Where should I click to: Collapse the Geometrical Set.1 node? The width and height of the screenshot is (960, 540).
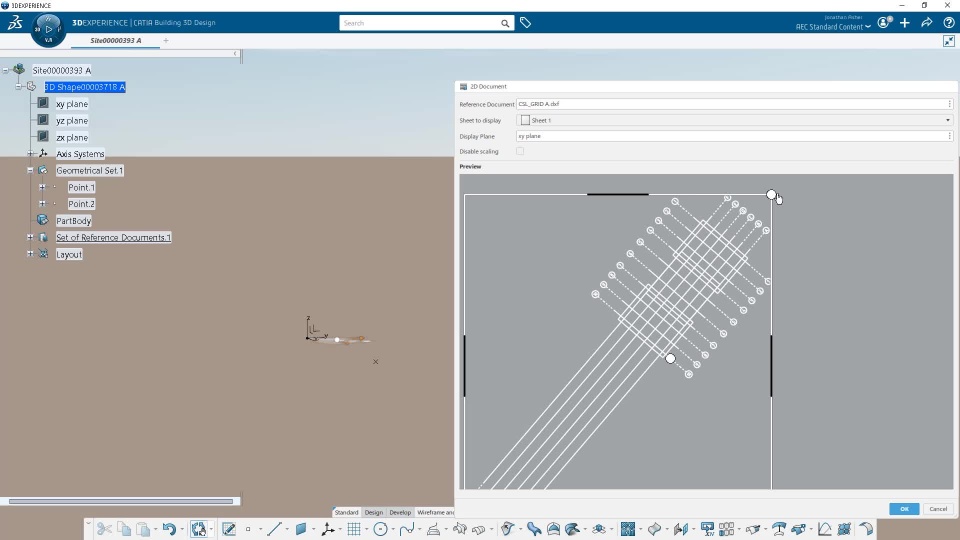coord(30,170)
